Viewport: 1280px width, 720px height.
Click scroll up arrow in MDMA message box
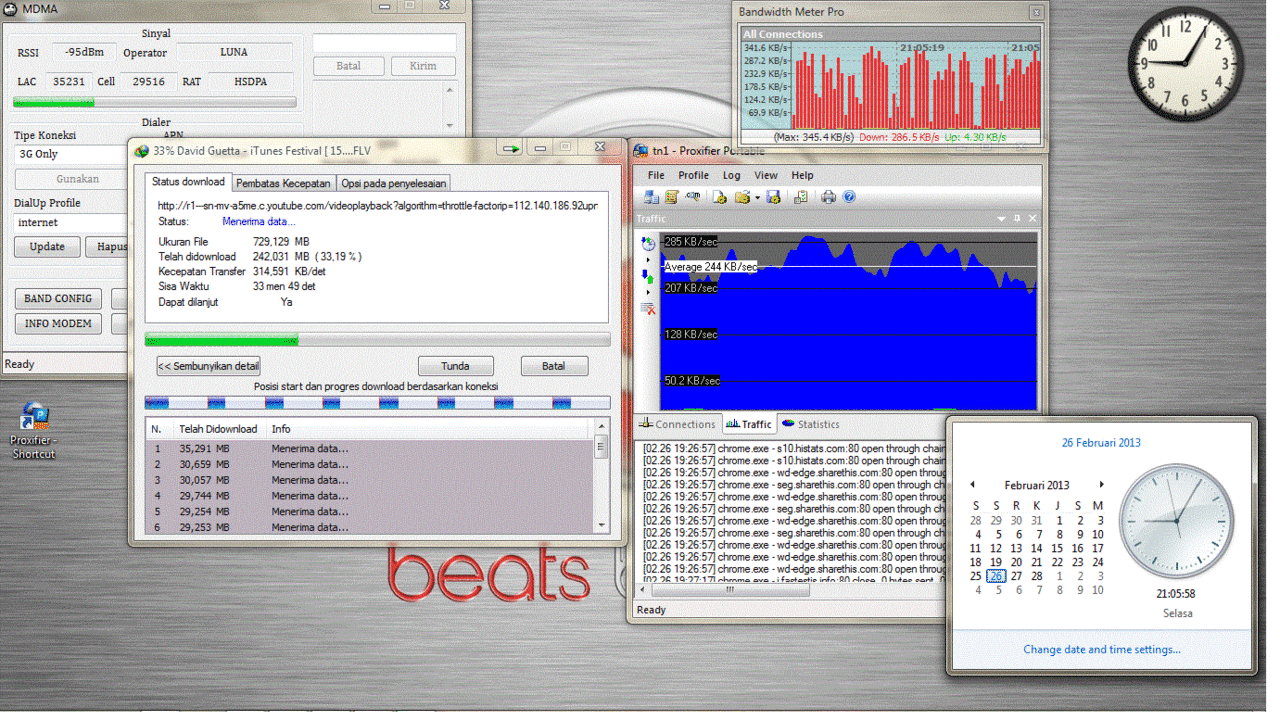click(450, 91)
